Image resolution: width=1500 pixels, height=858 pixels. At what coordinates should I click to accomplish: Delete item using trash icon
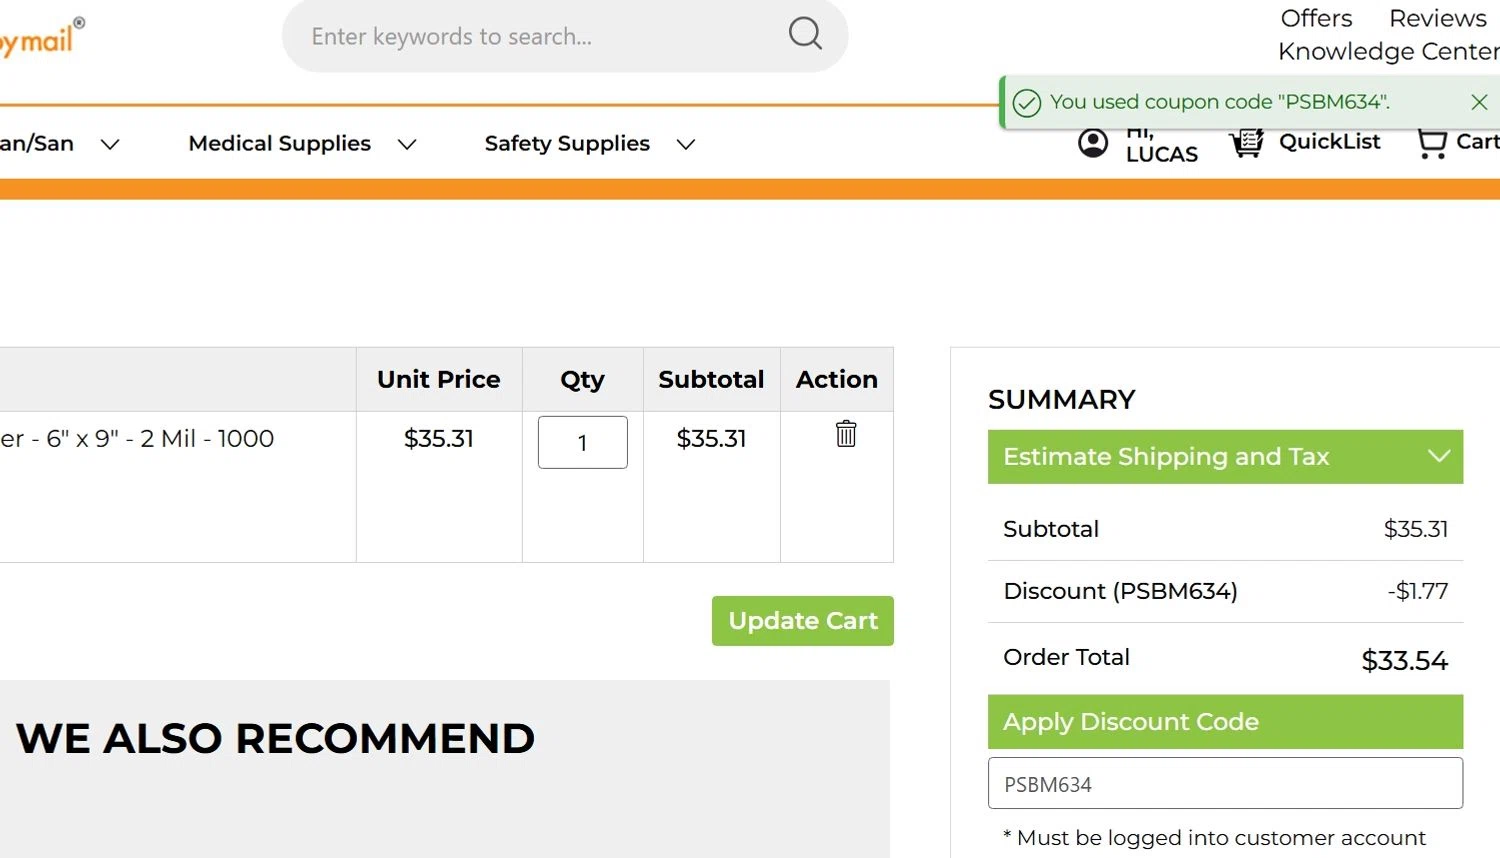click(x=846, y=434)
